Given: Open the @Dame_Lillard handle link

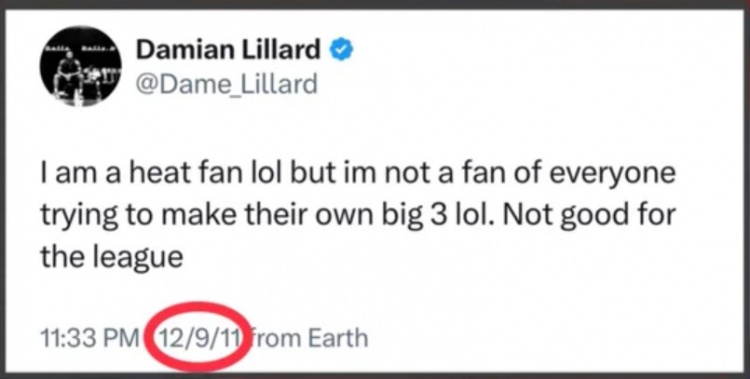Looking at the screenshot, I should point(226,84).
